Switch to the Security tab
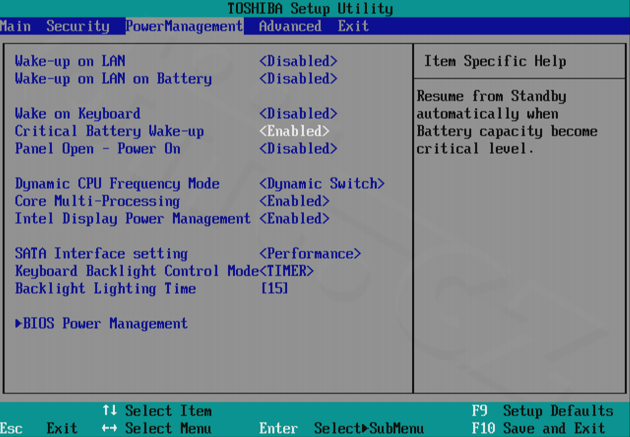The image size is (630, 437). pyautogui.click(x=78, y=26)
